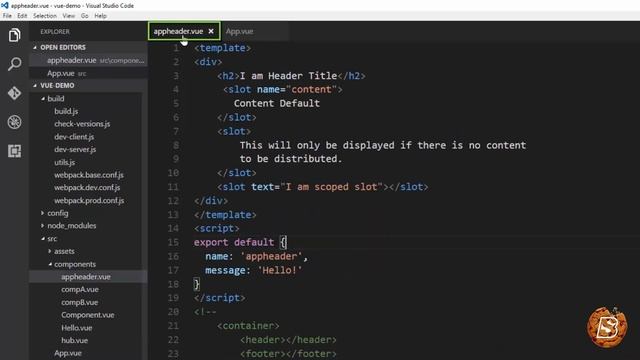640x360 pixels.
Task: Open the View menu
Action: [69, 16]
